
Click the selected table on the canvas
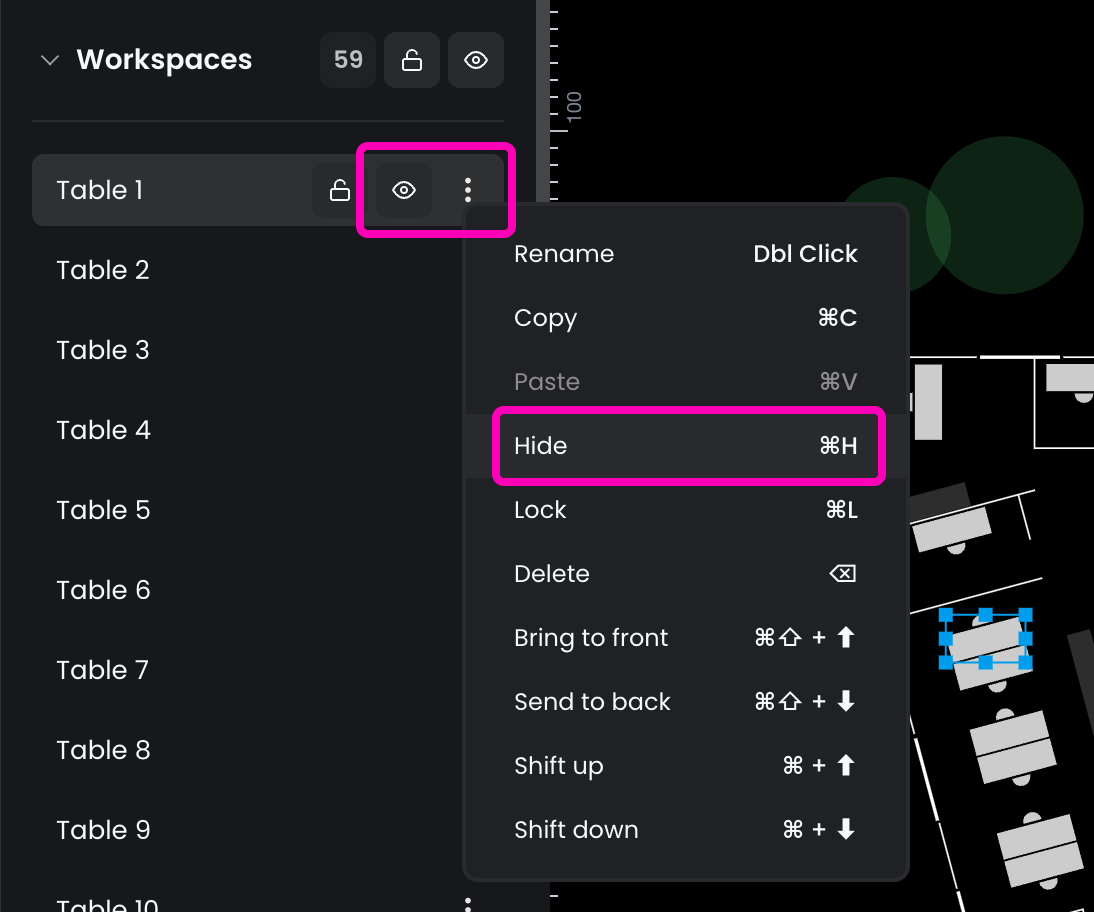click(986, 640)
